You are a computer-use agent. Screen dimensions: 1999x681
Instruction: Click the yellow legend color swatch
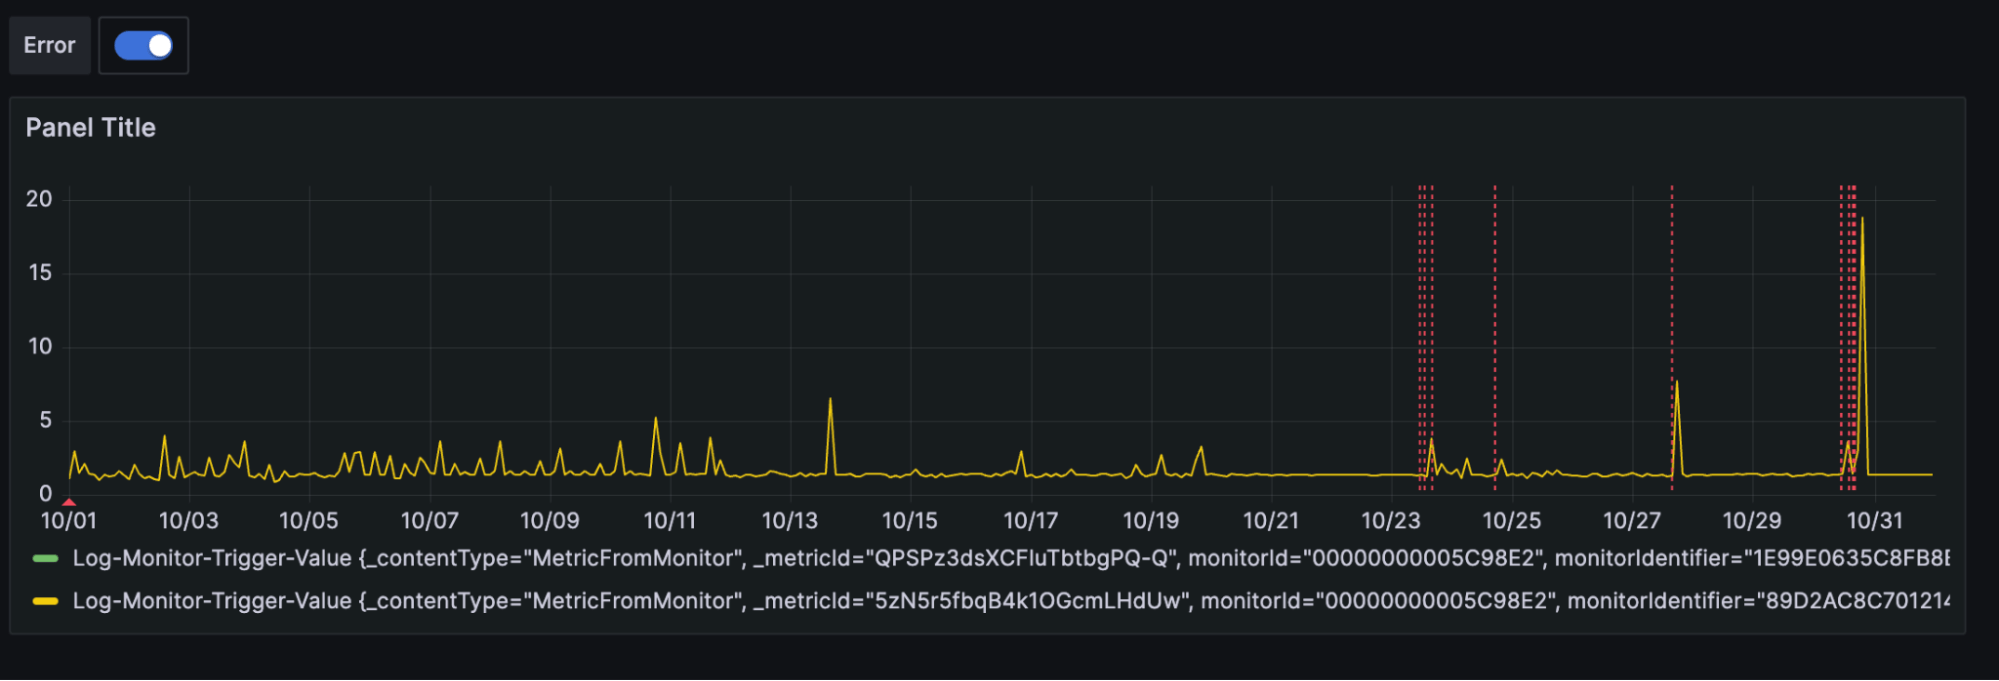pos(45,602)
